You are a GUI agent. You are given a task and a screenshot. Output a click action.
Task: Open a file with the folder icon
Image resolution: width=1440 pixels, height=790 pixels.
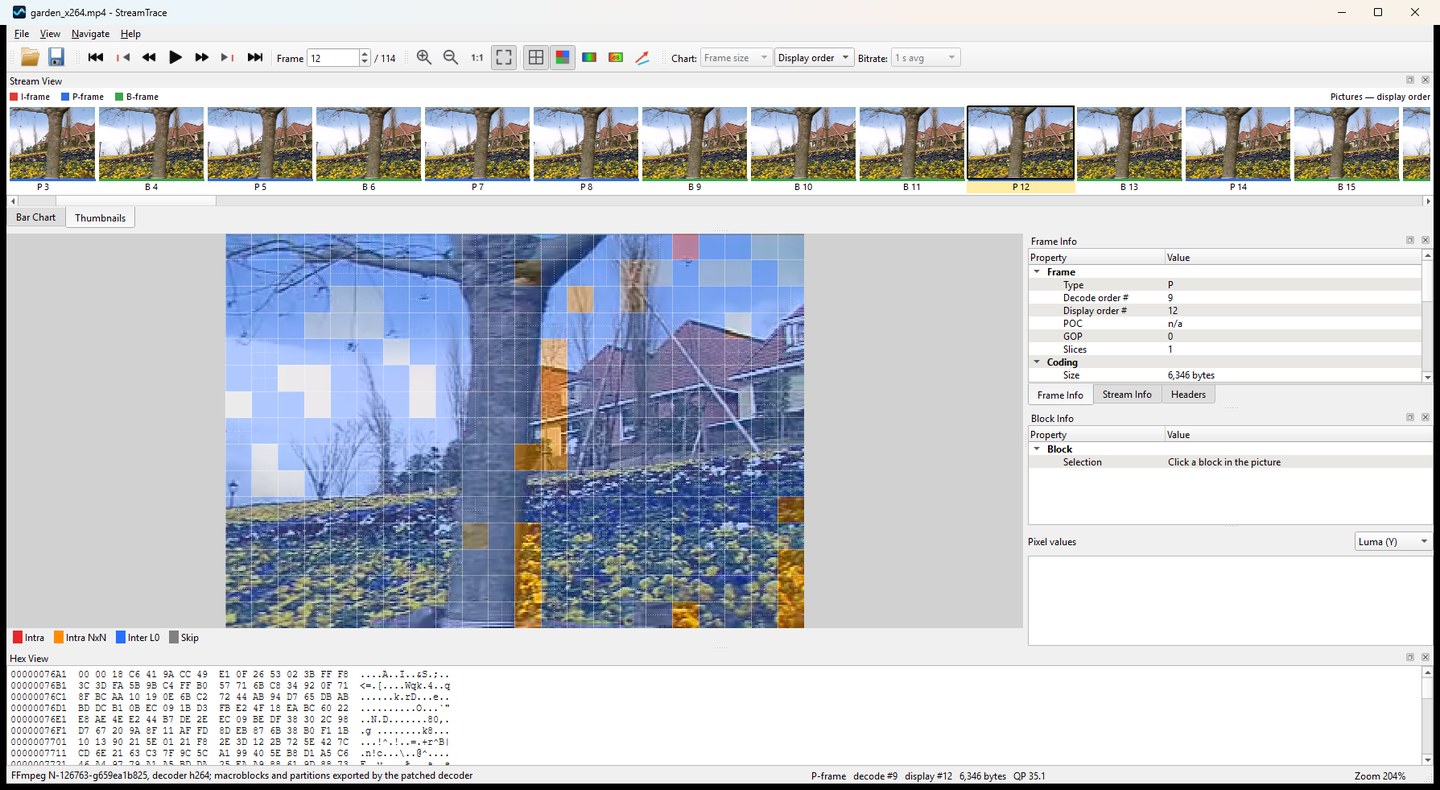pos(30,58)
